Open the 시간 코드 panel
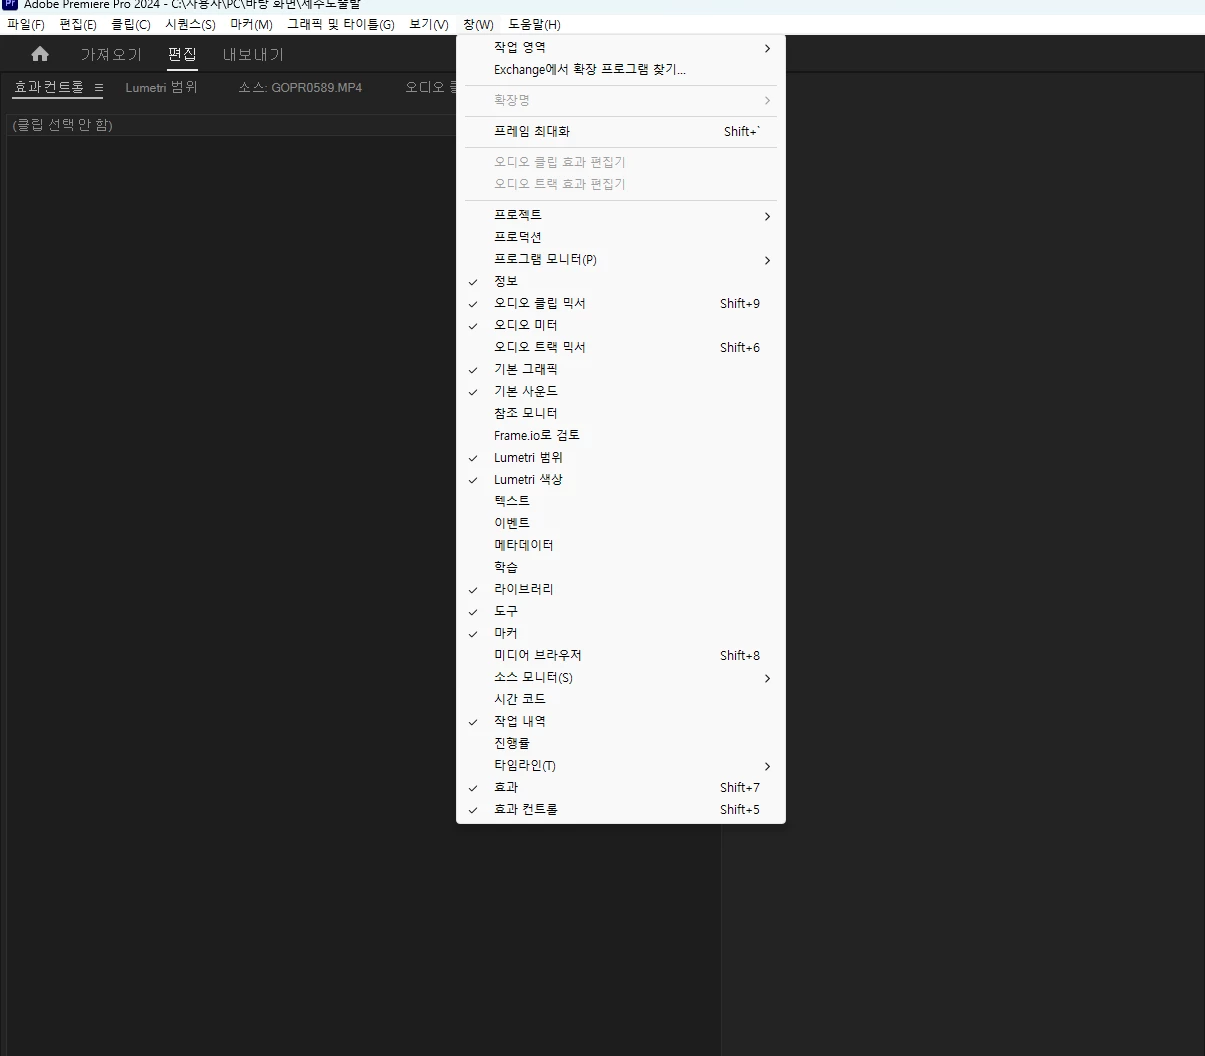 [x=620, y=699]
